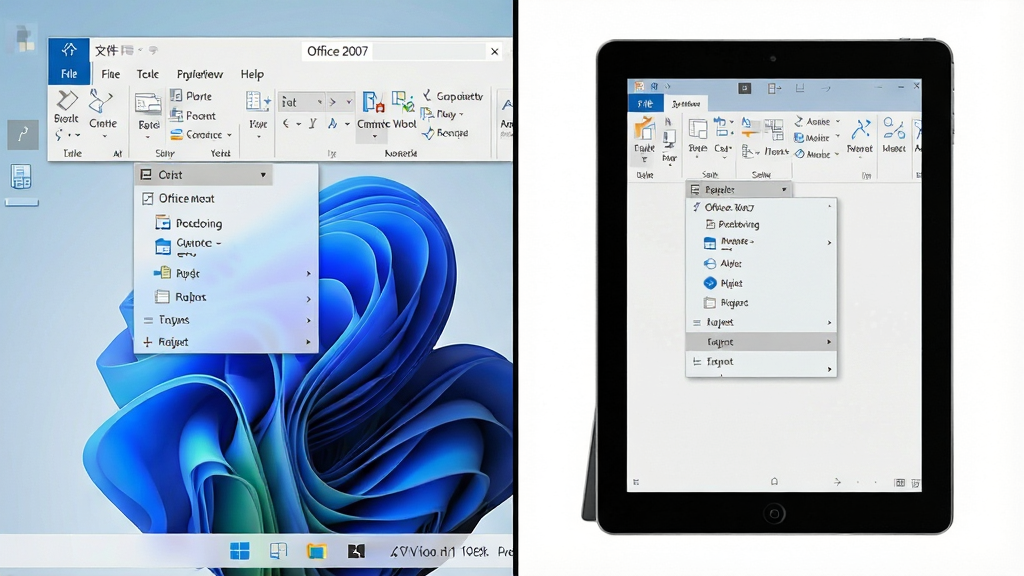This screenshot has height=576, width=1024.
Task: Open the blue File tab on the tablet
Action: click(x=645, y=103)
